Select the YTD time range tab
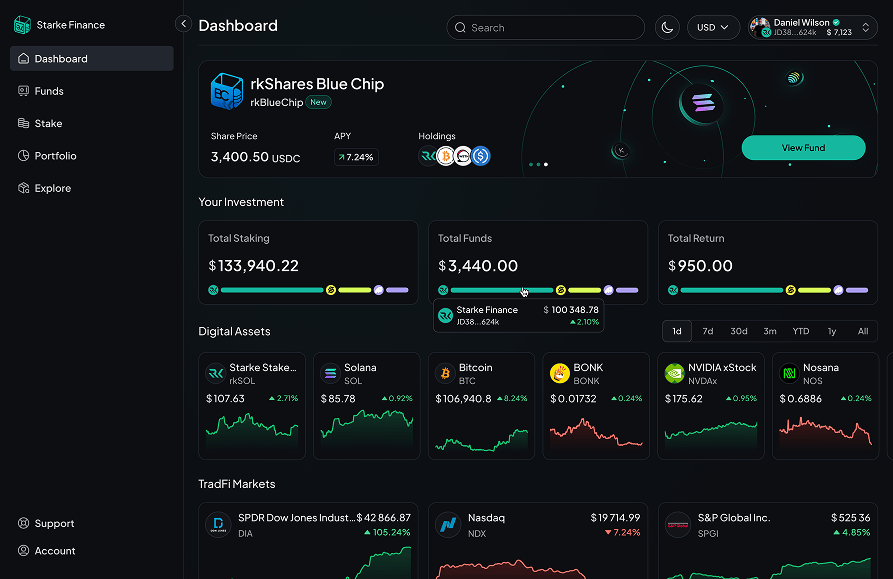893x579 pixels. click(x=801, y=331)
